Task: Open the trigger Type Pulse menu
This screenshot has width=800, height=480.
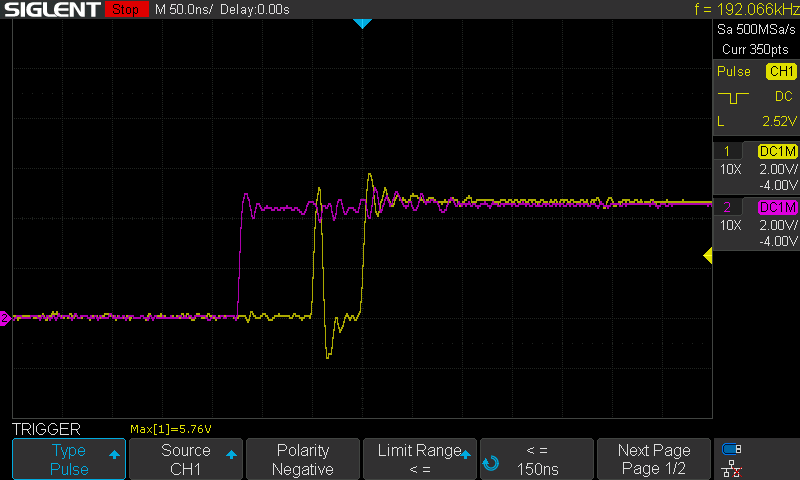Action: [69, 459]
